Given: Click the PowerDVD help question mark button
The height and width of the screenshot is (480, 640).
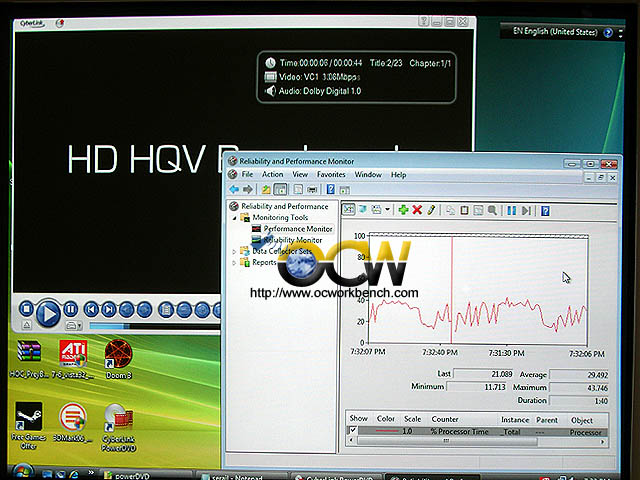Looking at the screenshot, I should (423, 21).
